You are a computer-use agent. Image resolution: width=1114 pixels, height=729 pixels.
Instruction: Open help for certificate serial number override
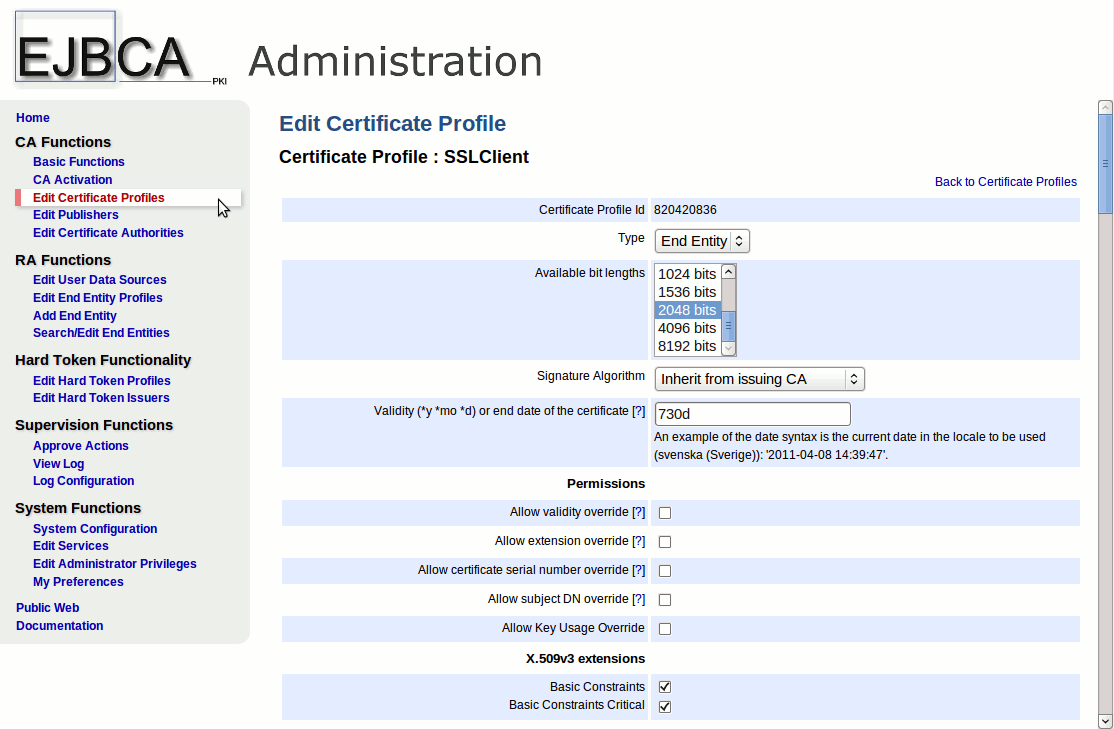(639, 570)
